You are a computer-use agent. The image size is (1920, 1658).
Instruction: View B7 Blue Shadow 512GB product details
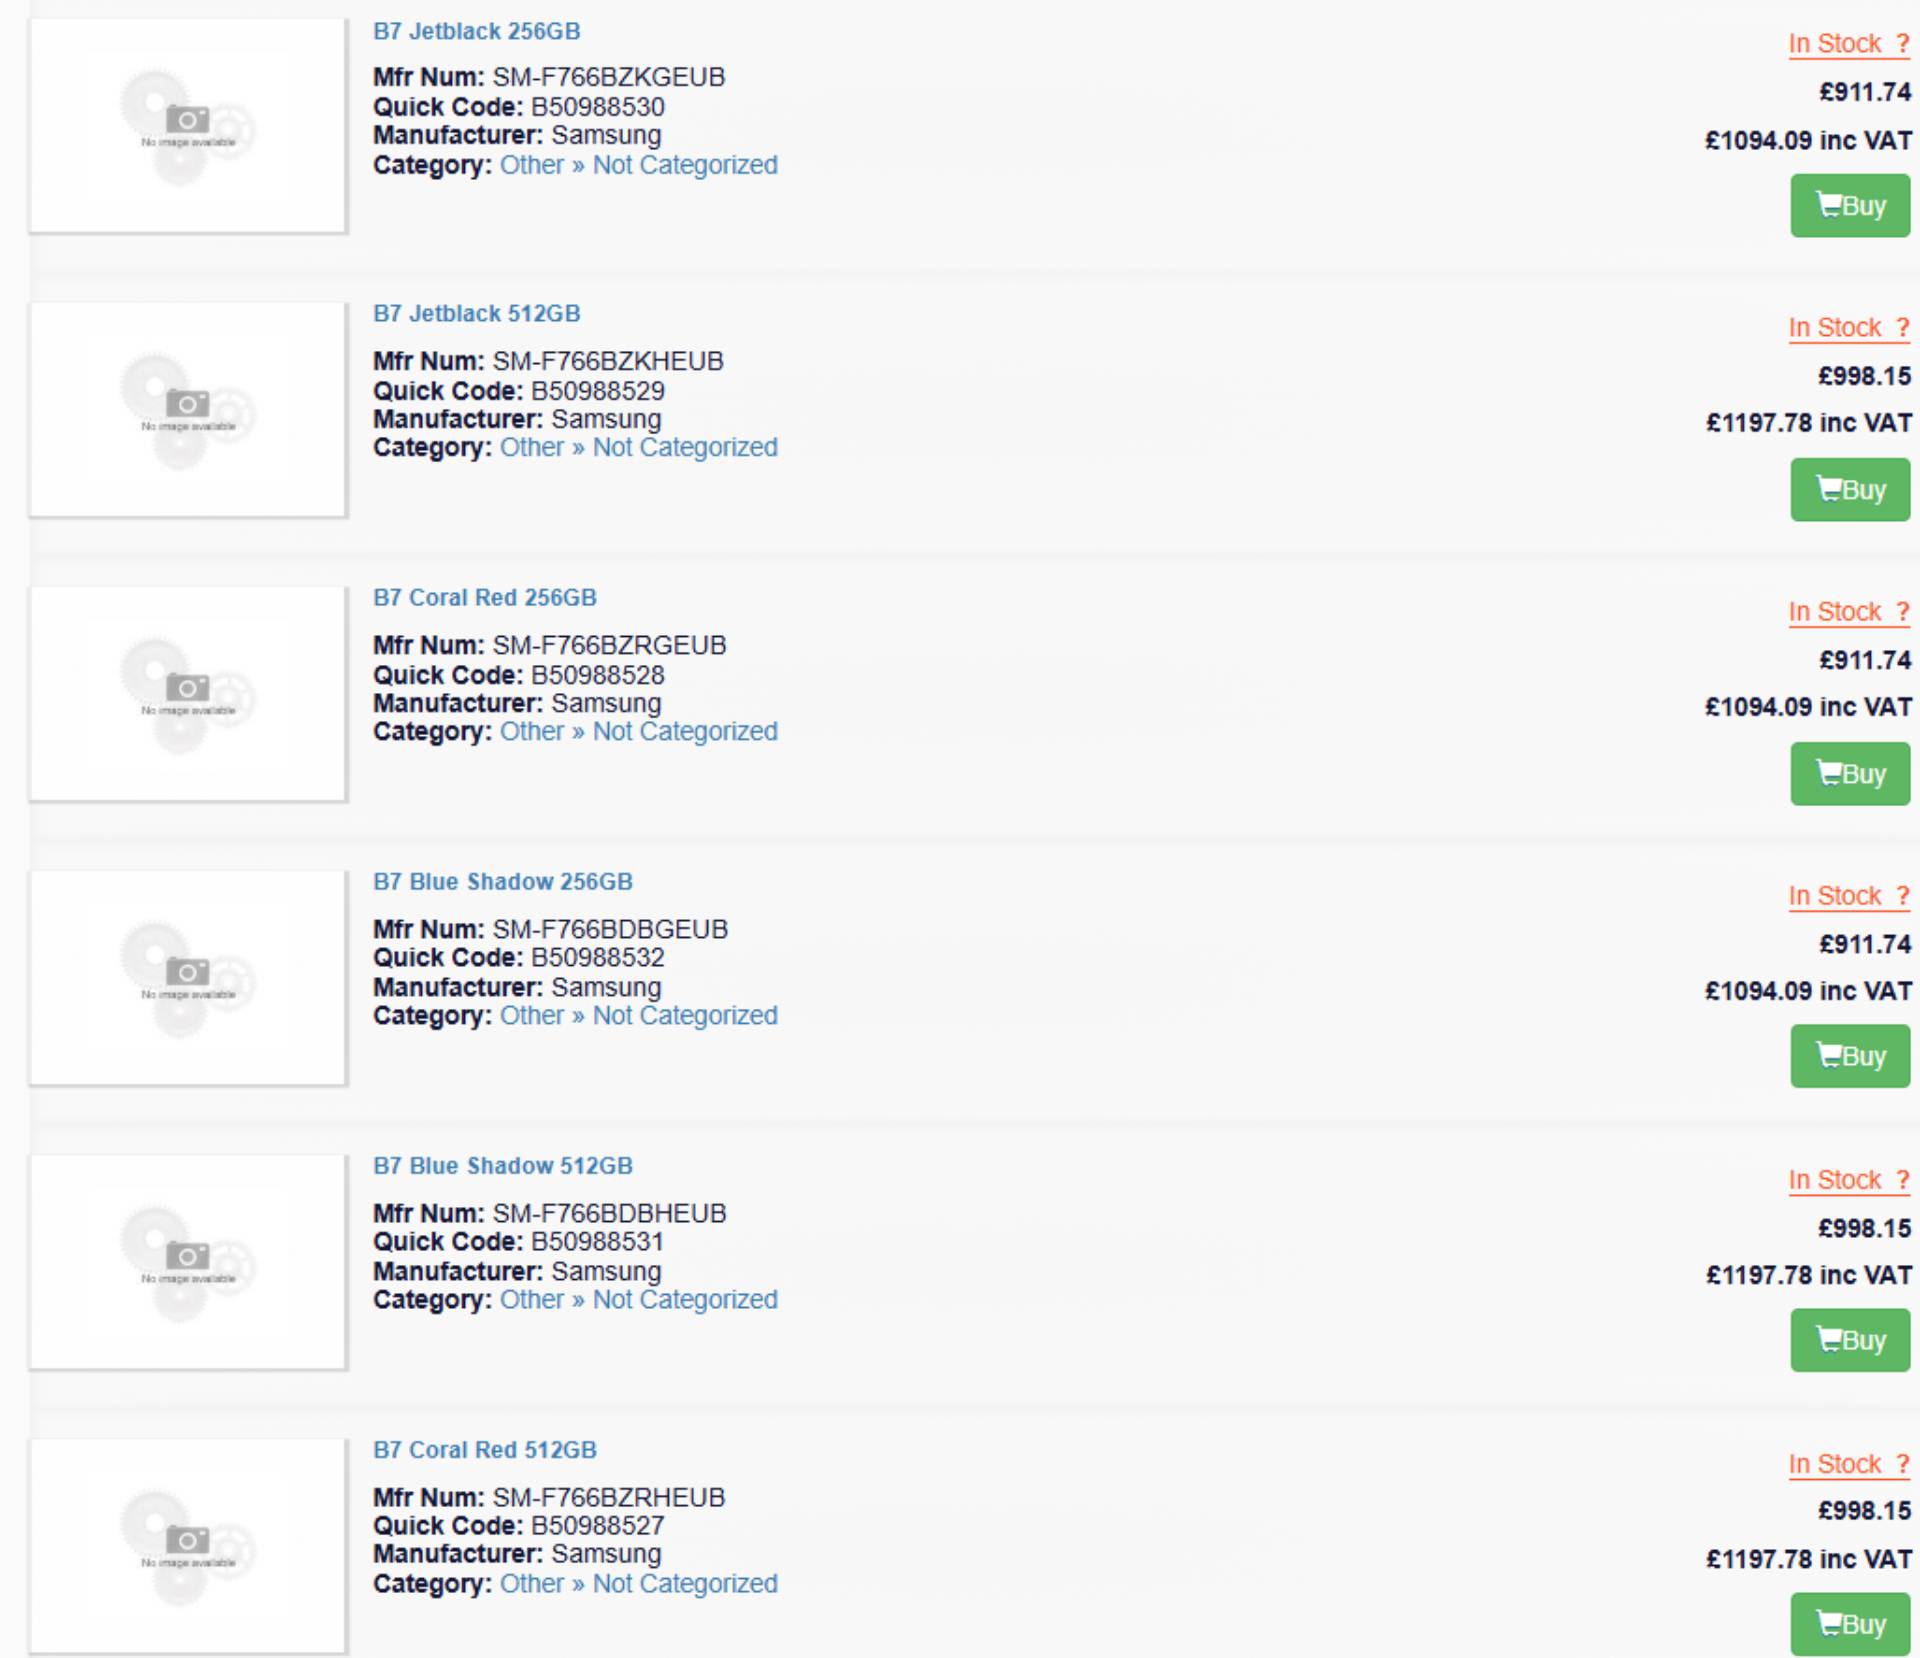coord(502,1166)
